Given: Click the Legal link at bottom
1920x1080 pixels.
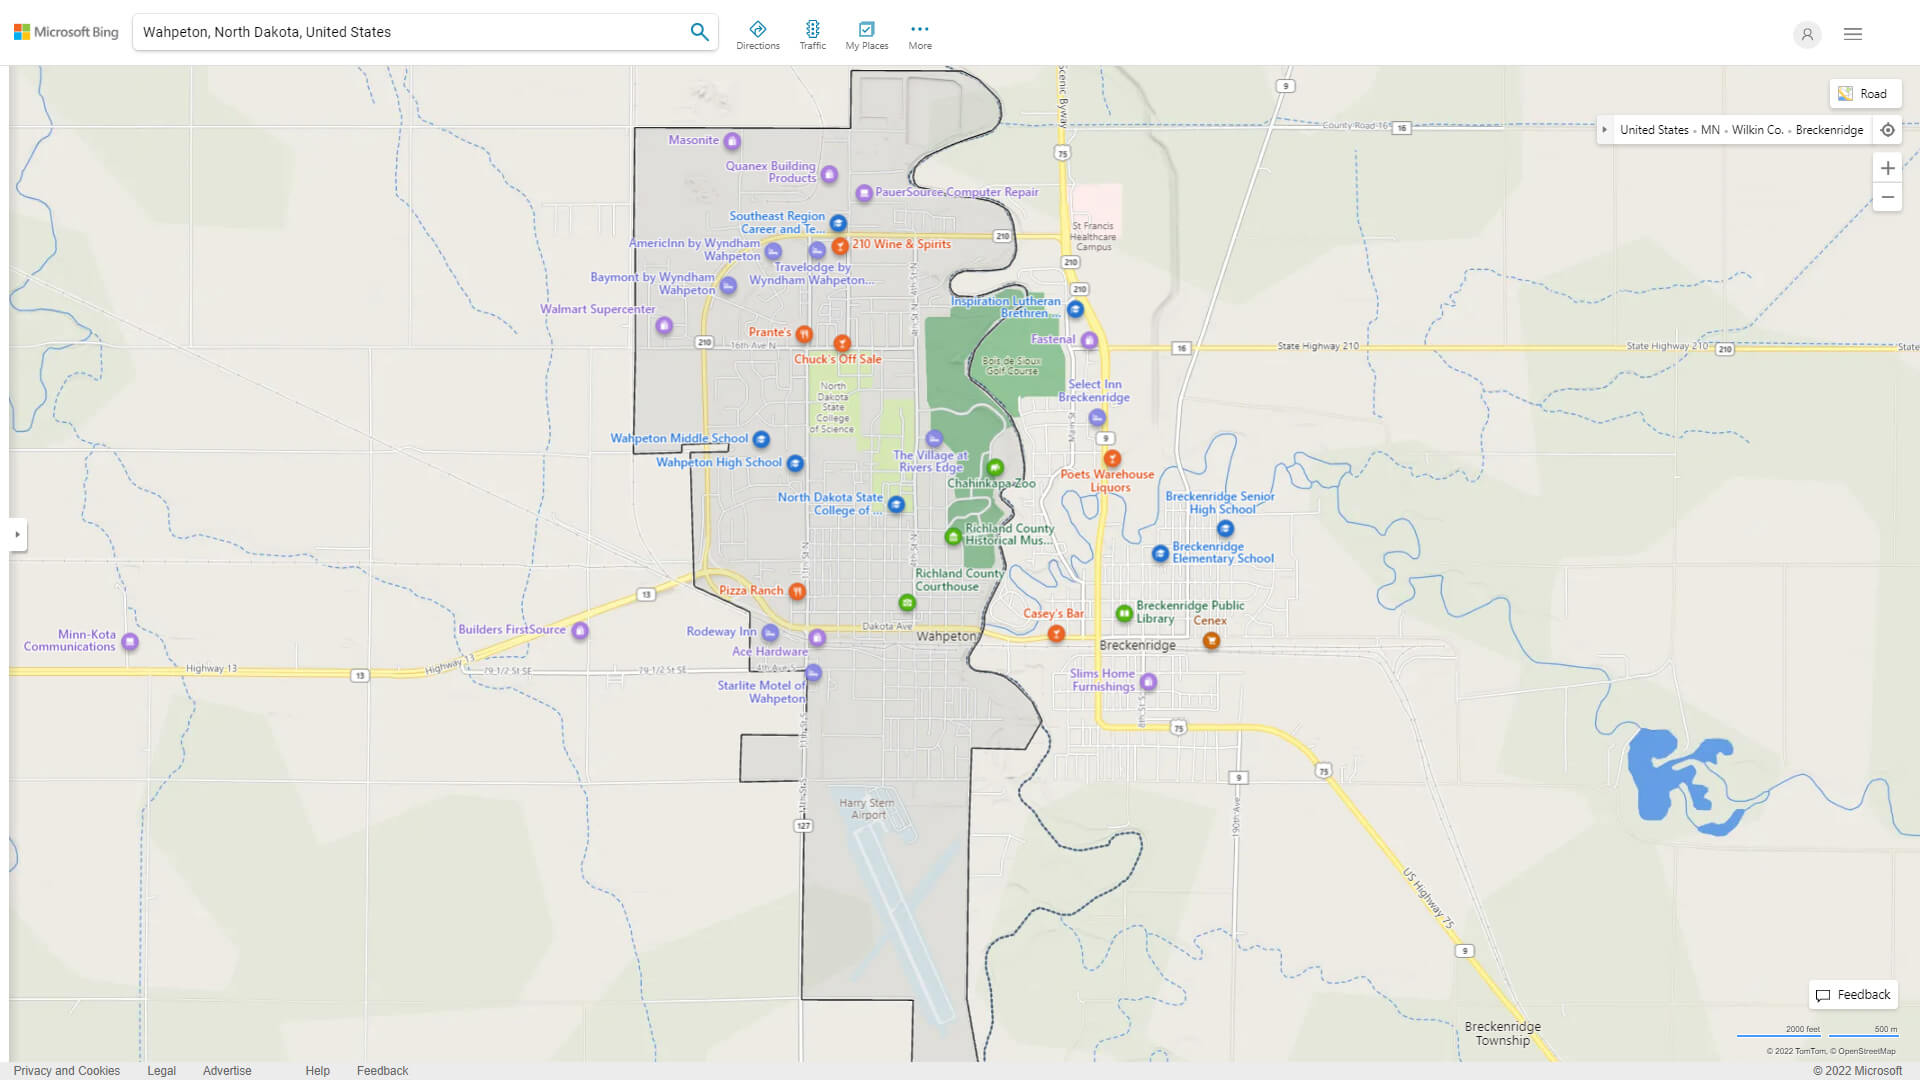Looking at the screenshot, I should pos(160,1069).
